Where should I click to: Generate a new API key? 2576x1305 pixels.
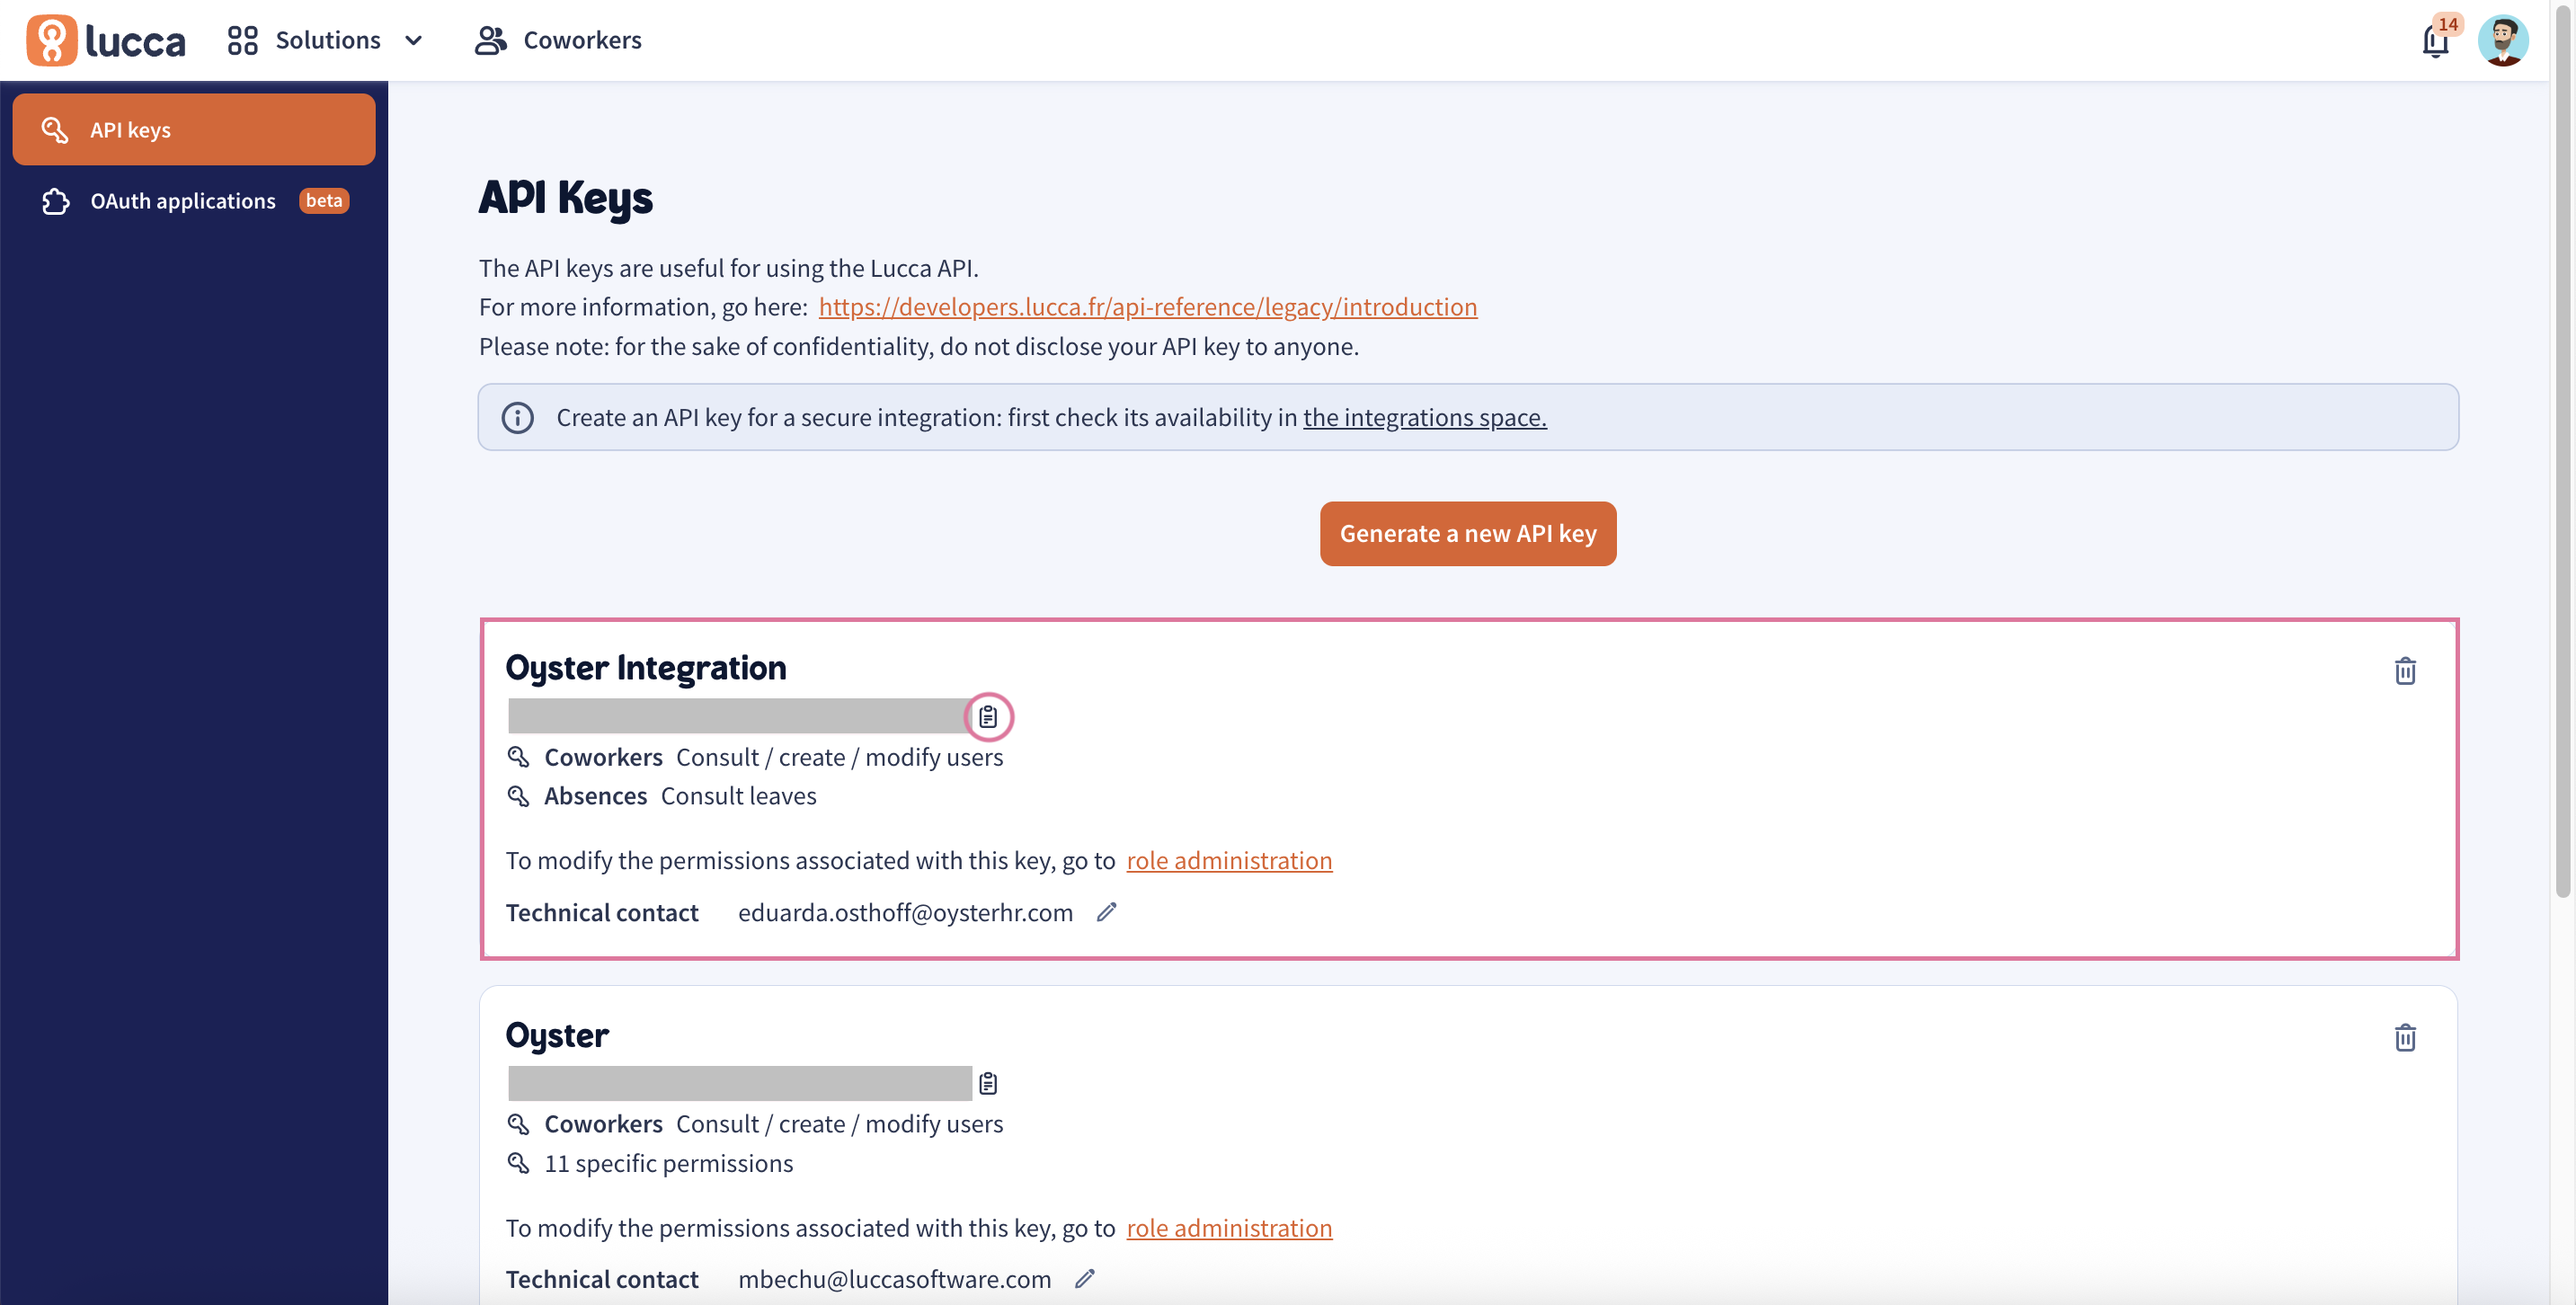pos(1468,533)
